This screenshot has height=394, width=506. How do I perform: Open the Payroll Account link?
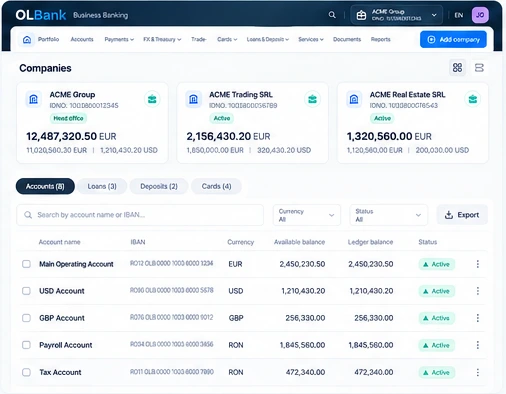point(66,345)
